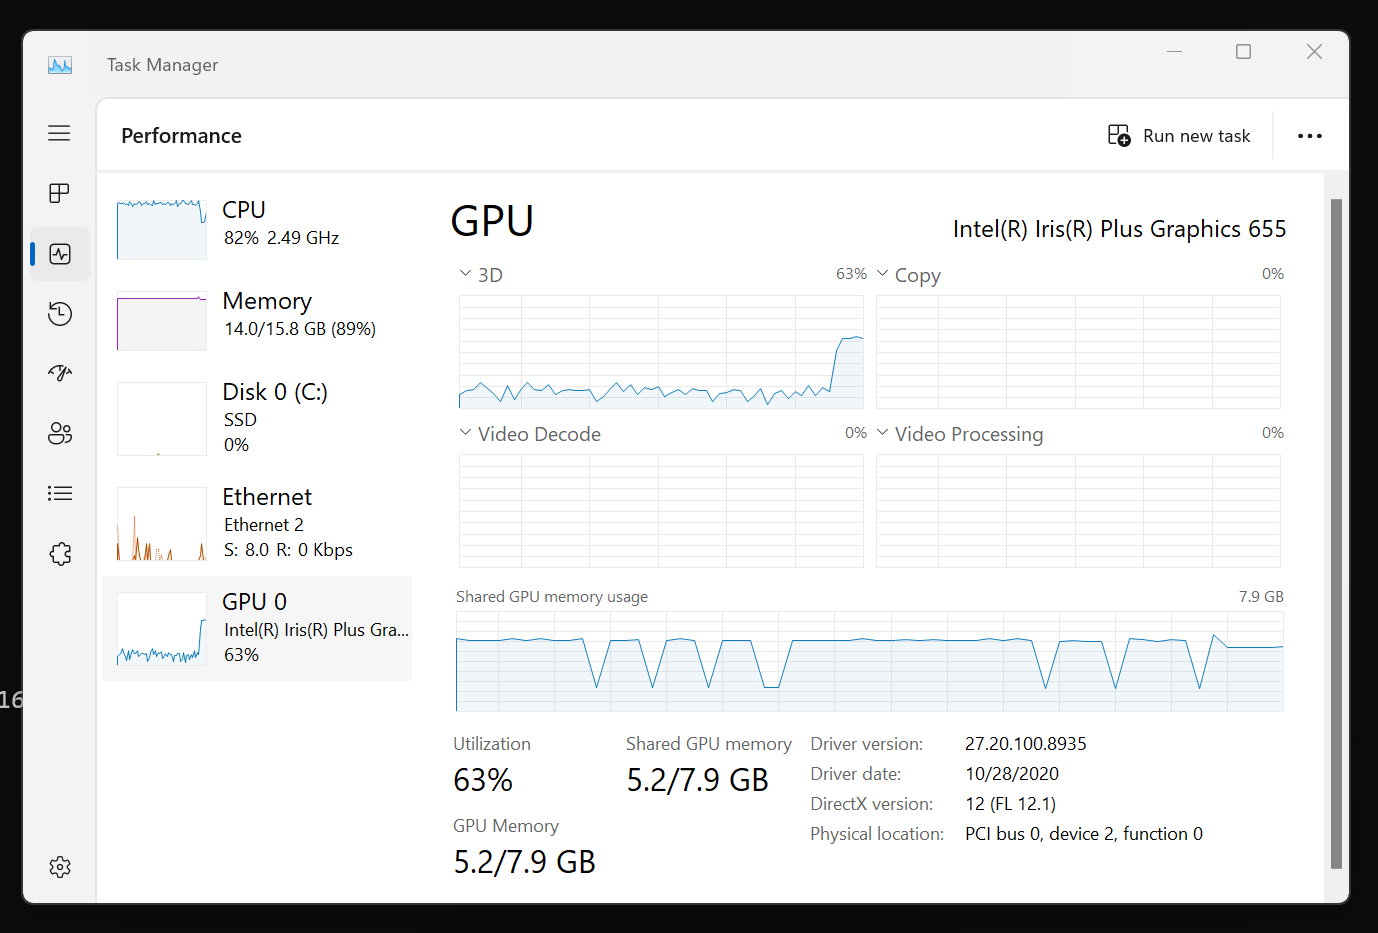Click the Shared GPU memory usage graph
This screenshot has height=933, width=1378.
click(x=869, y=661)
